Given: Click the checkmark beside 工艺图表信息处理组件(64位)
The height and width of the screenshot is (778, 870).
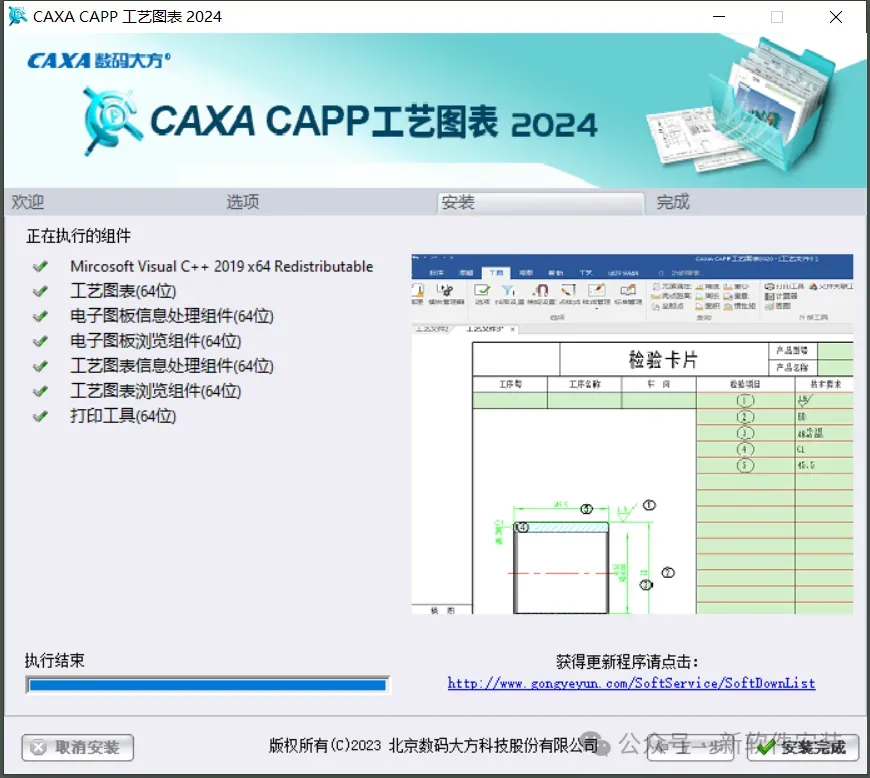Looking at the screenshot, I should click(x=40, y=366).
